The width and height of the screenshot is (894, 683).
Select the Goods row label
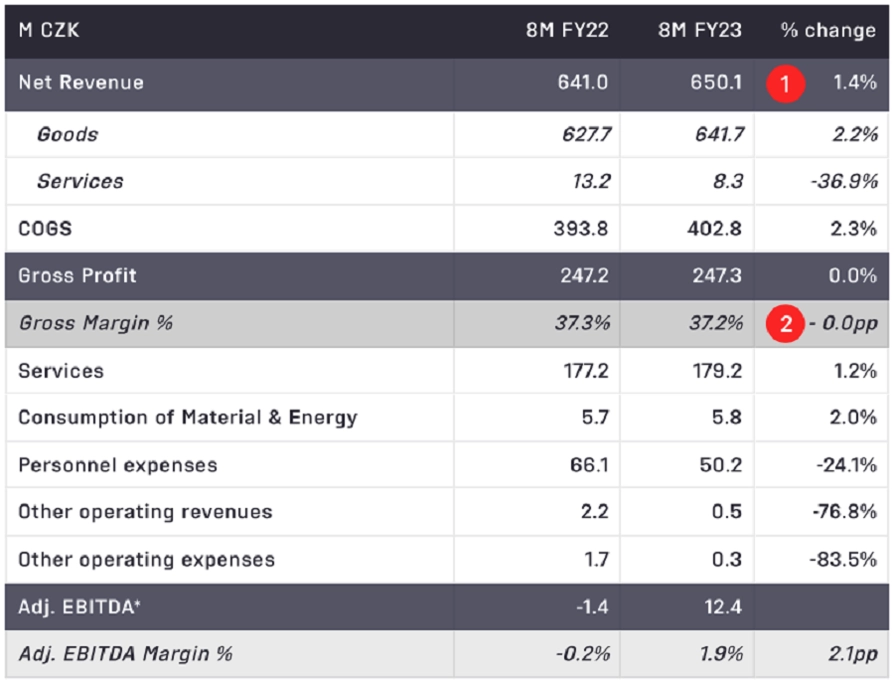point(67,134)
